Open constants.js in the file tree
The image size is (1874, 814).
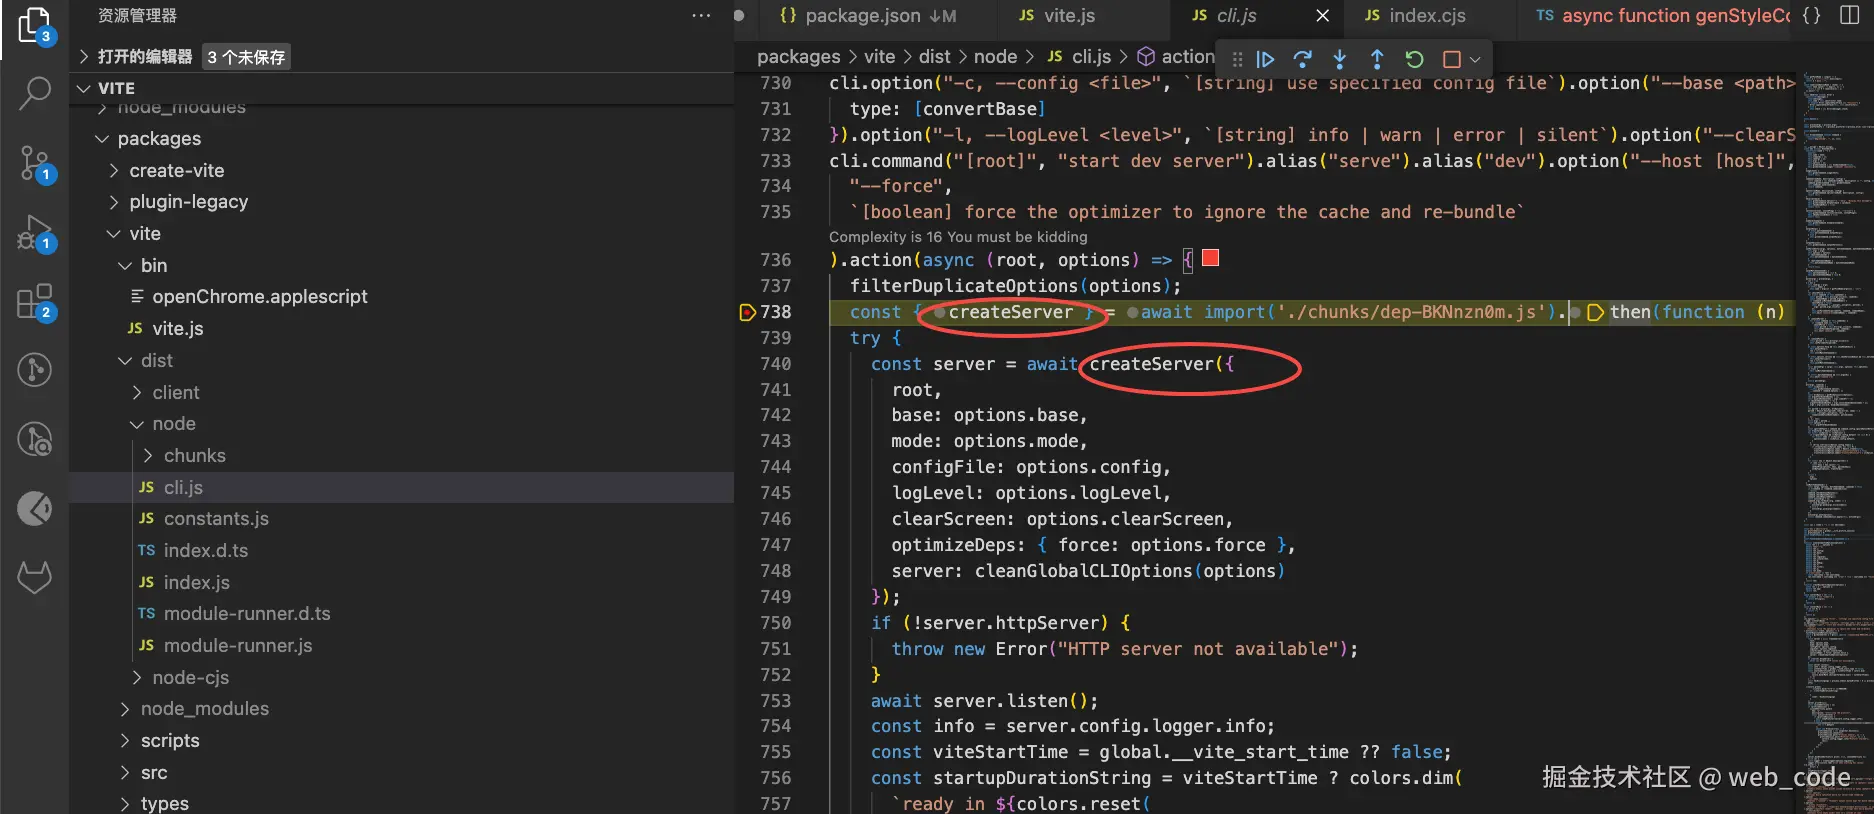click(216, 518)
